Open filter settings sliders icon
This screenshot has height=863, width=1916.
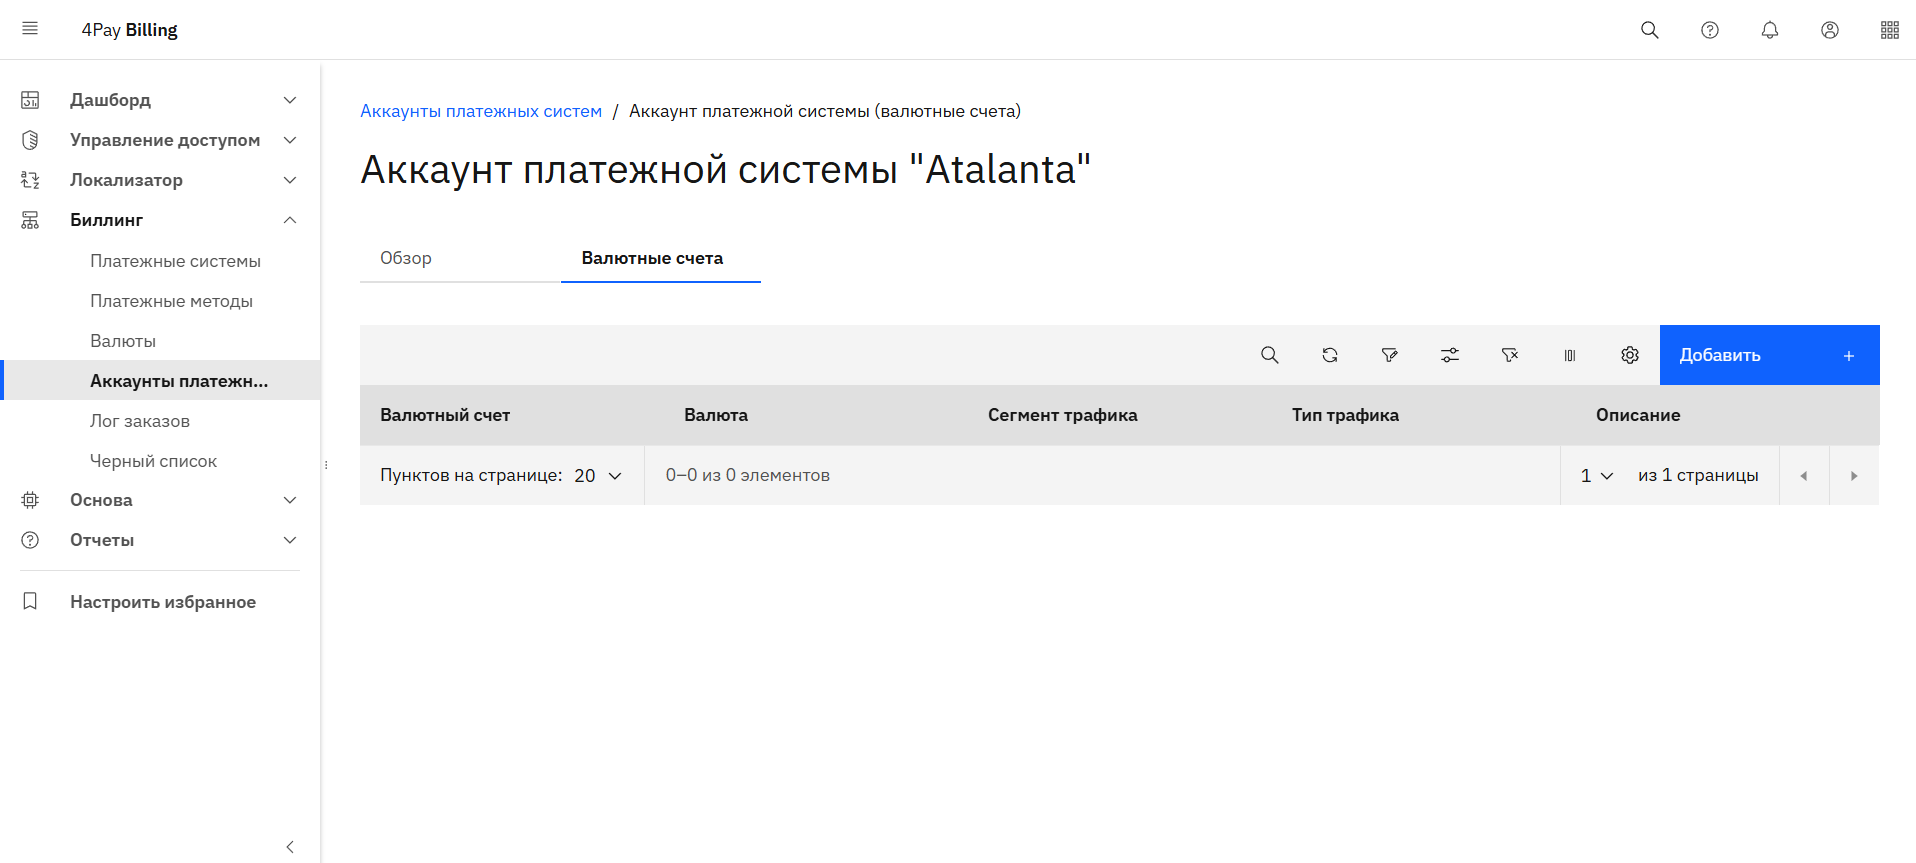tap(1449, 355)
